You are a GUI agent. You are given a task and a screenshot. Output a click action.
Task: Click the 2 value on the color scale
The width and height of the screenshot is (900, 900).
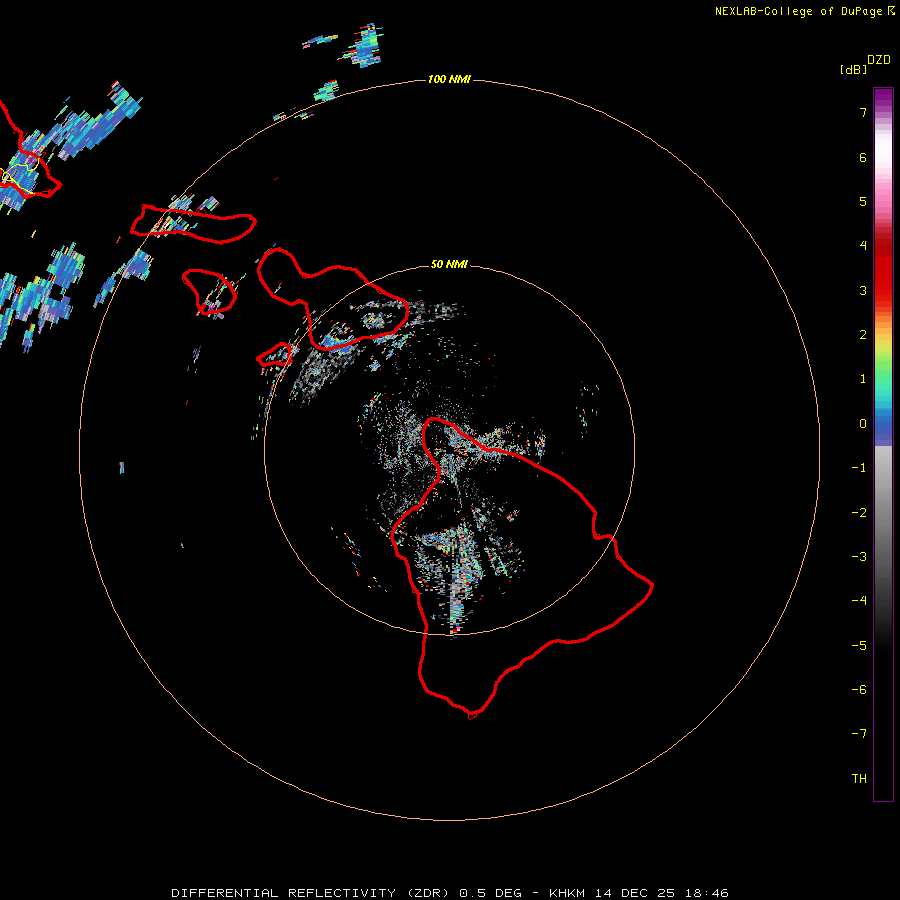pyautogui.click(x=863, y=335)
